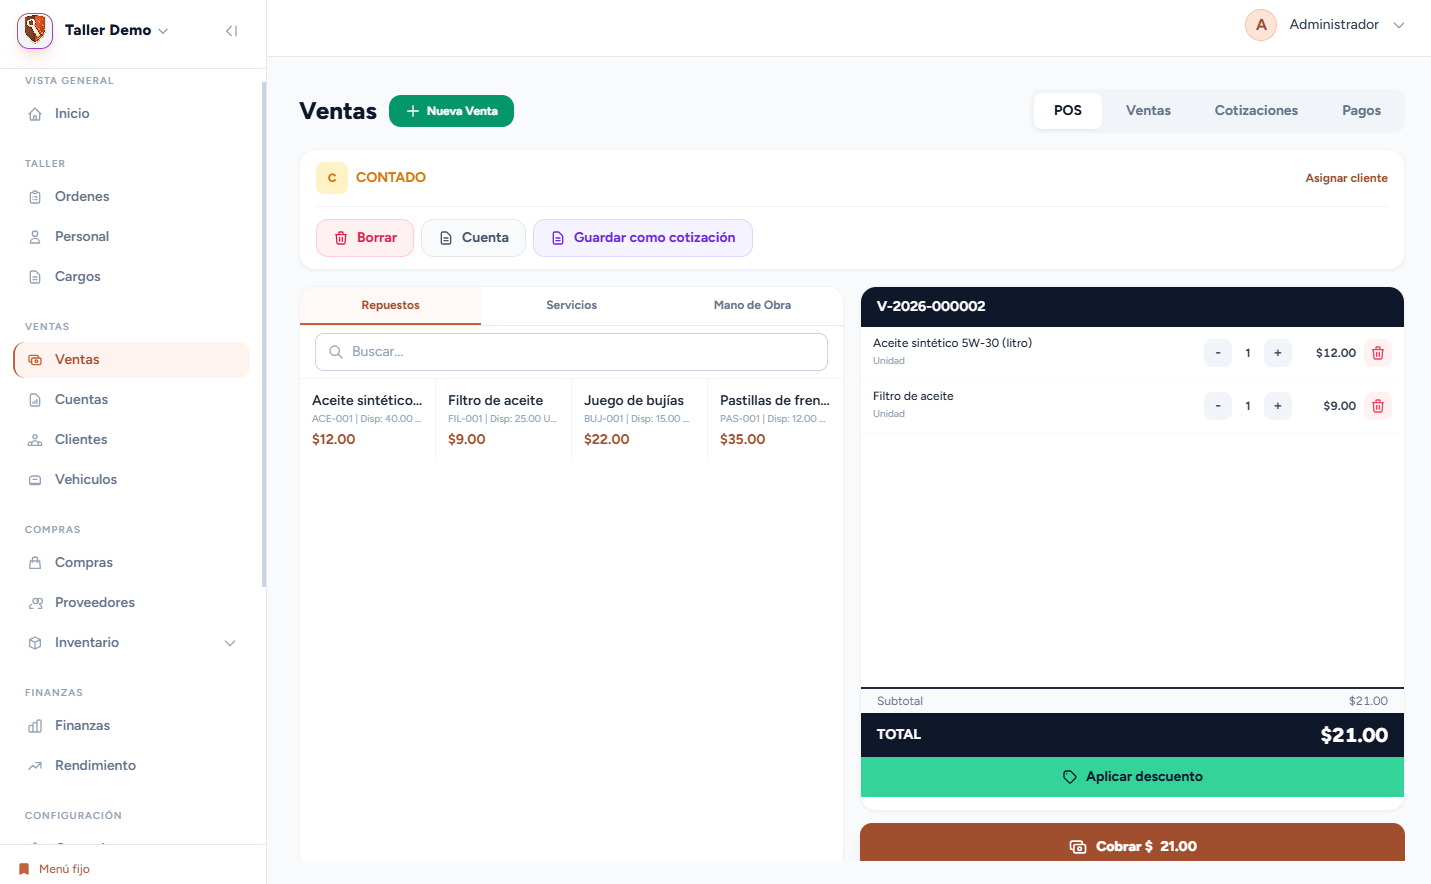The image size is (1431, 884).
Task: Click the Cobrar $ 21.00 button
Action: [1132, 843]
